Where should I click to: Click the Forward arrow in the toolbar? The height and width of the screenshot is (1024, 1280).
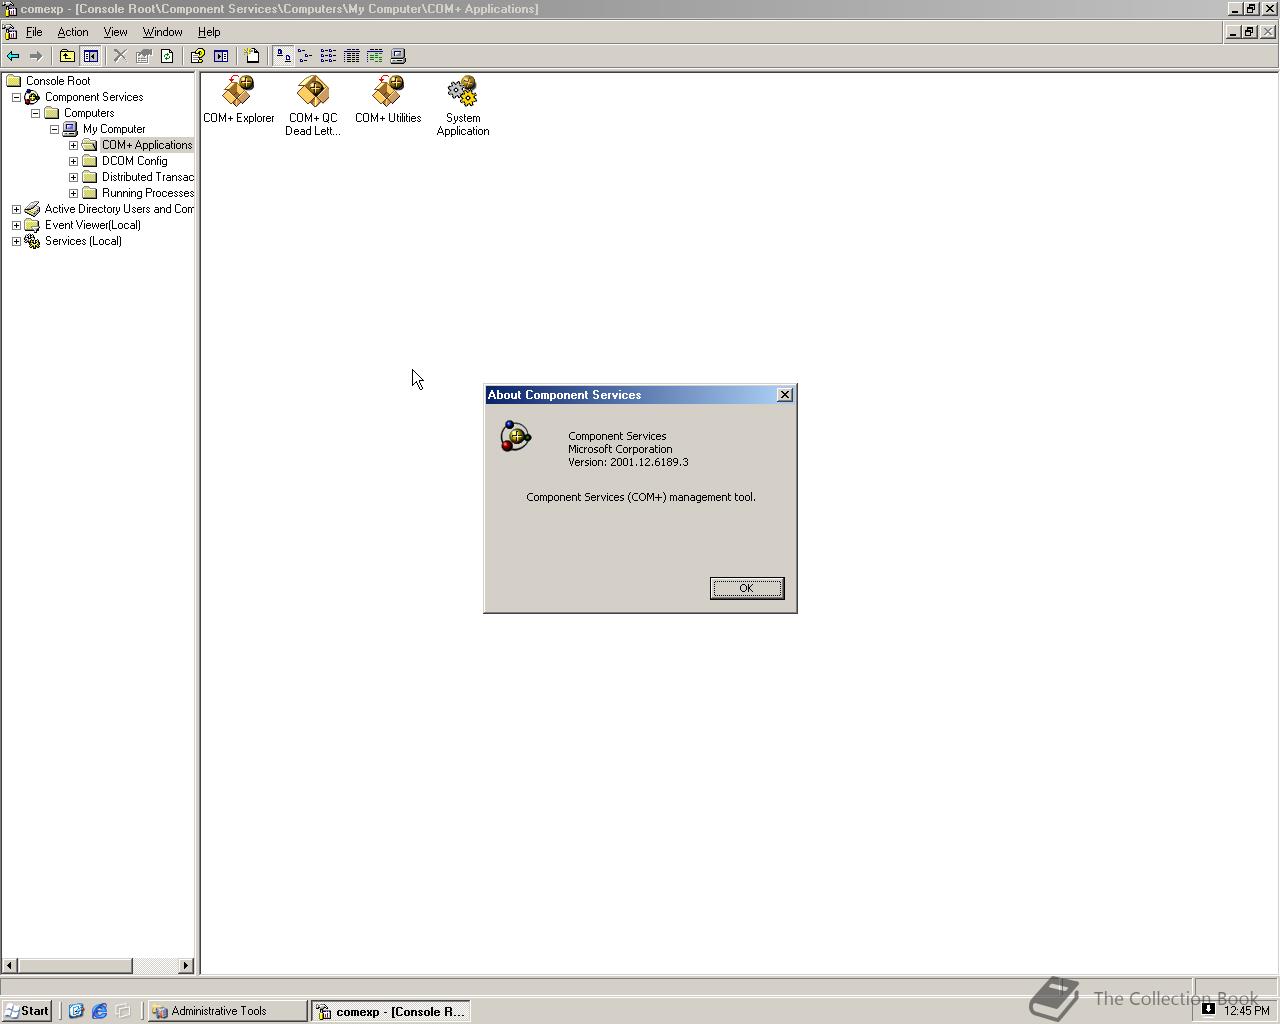[x=36, y=56]
